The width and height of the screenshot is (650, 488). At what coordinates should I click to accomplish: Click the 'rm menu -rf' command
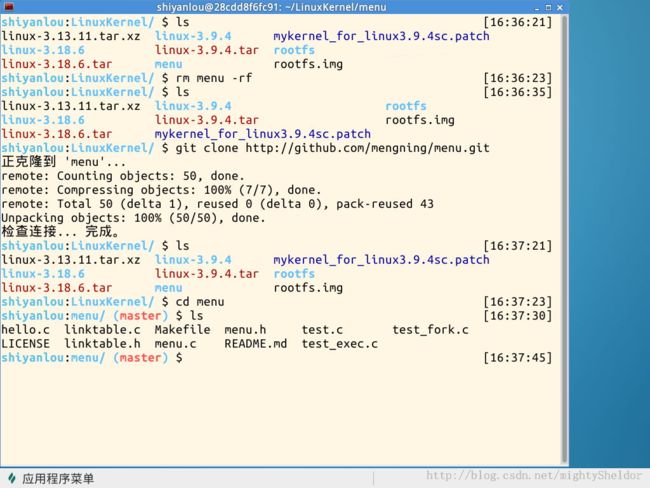(x=214, y=78)
